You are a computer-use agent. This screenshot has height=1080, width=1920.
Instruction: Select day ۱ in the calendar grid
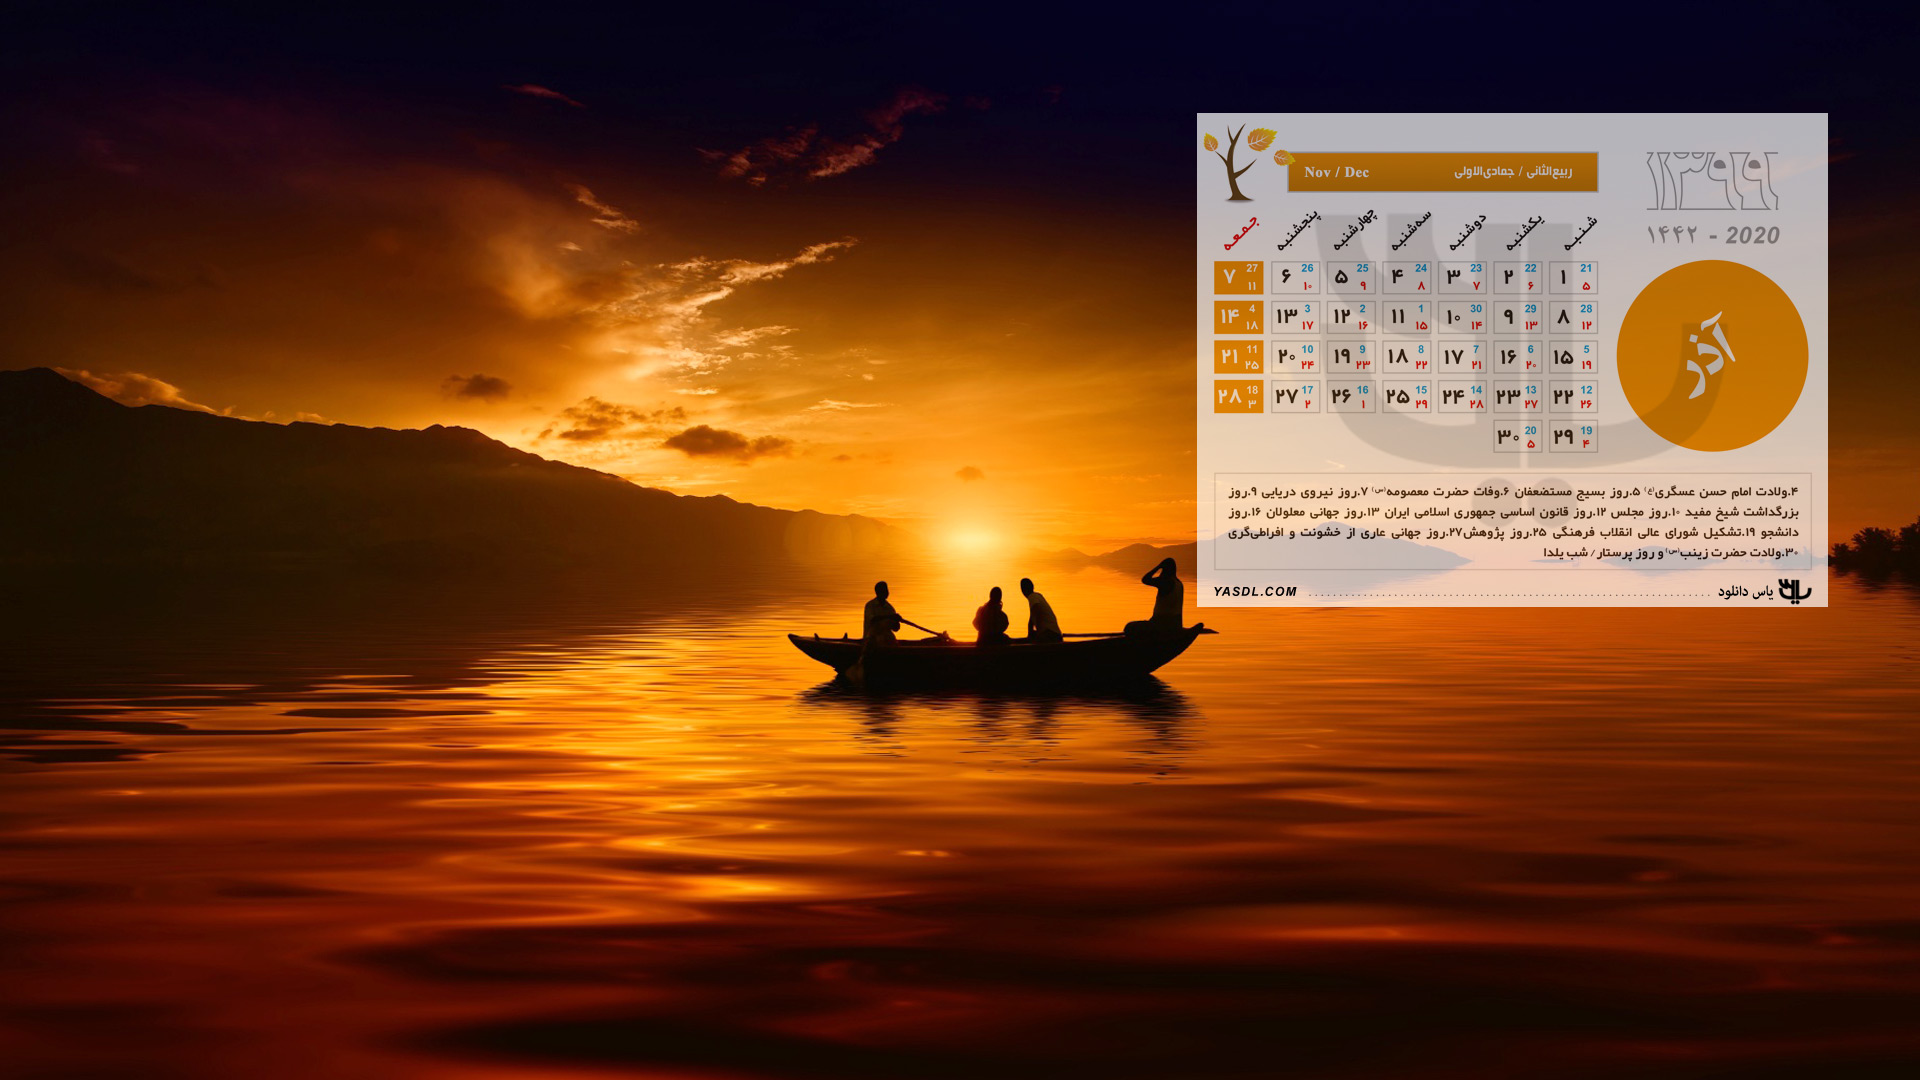(x=1573, y=277)
